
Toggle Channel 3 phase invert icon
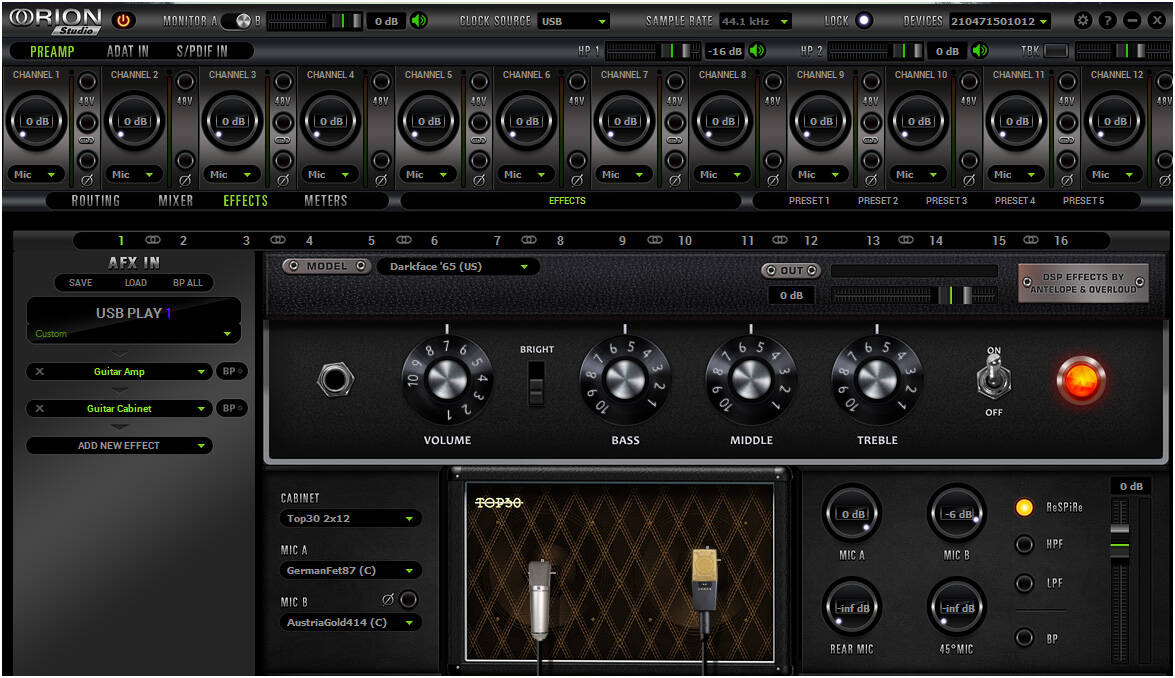pyautogui.click(x=283, y=181)
